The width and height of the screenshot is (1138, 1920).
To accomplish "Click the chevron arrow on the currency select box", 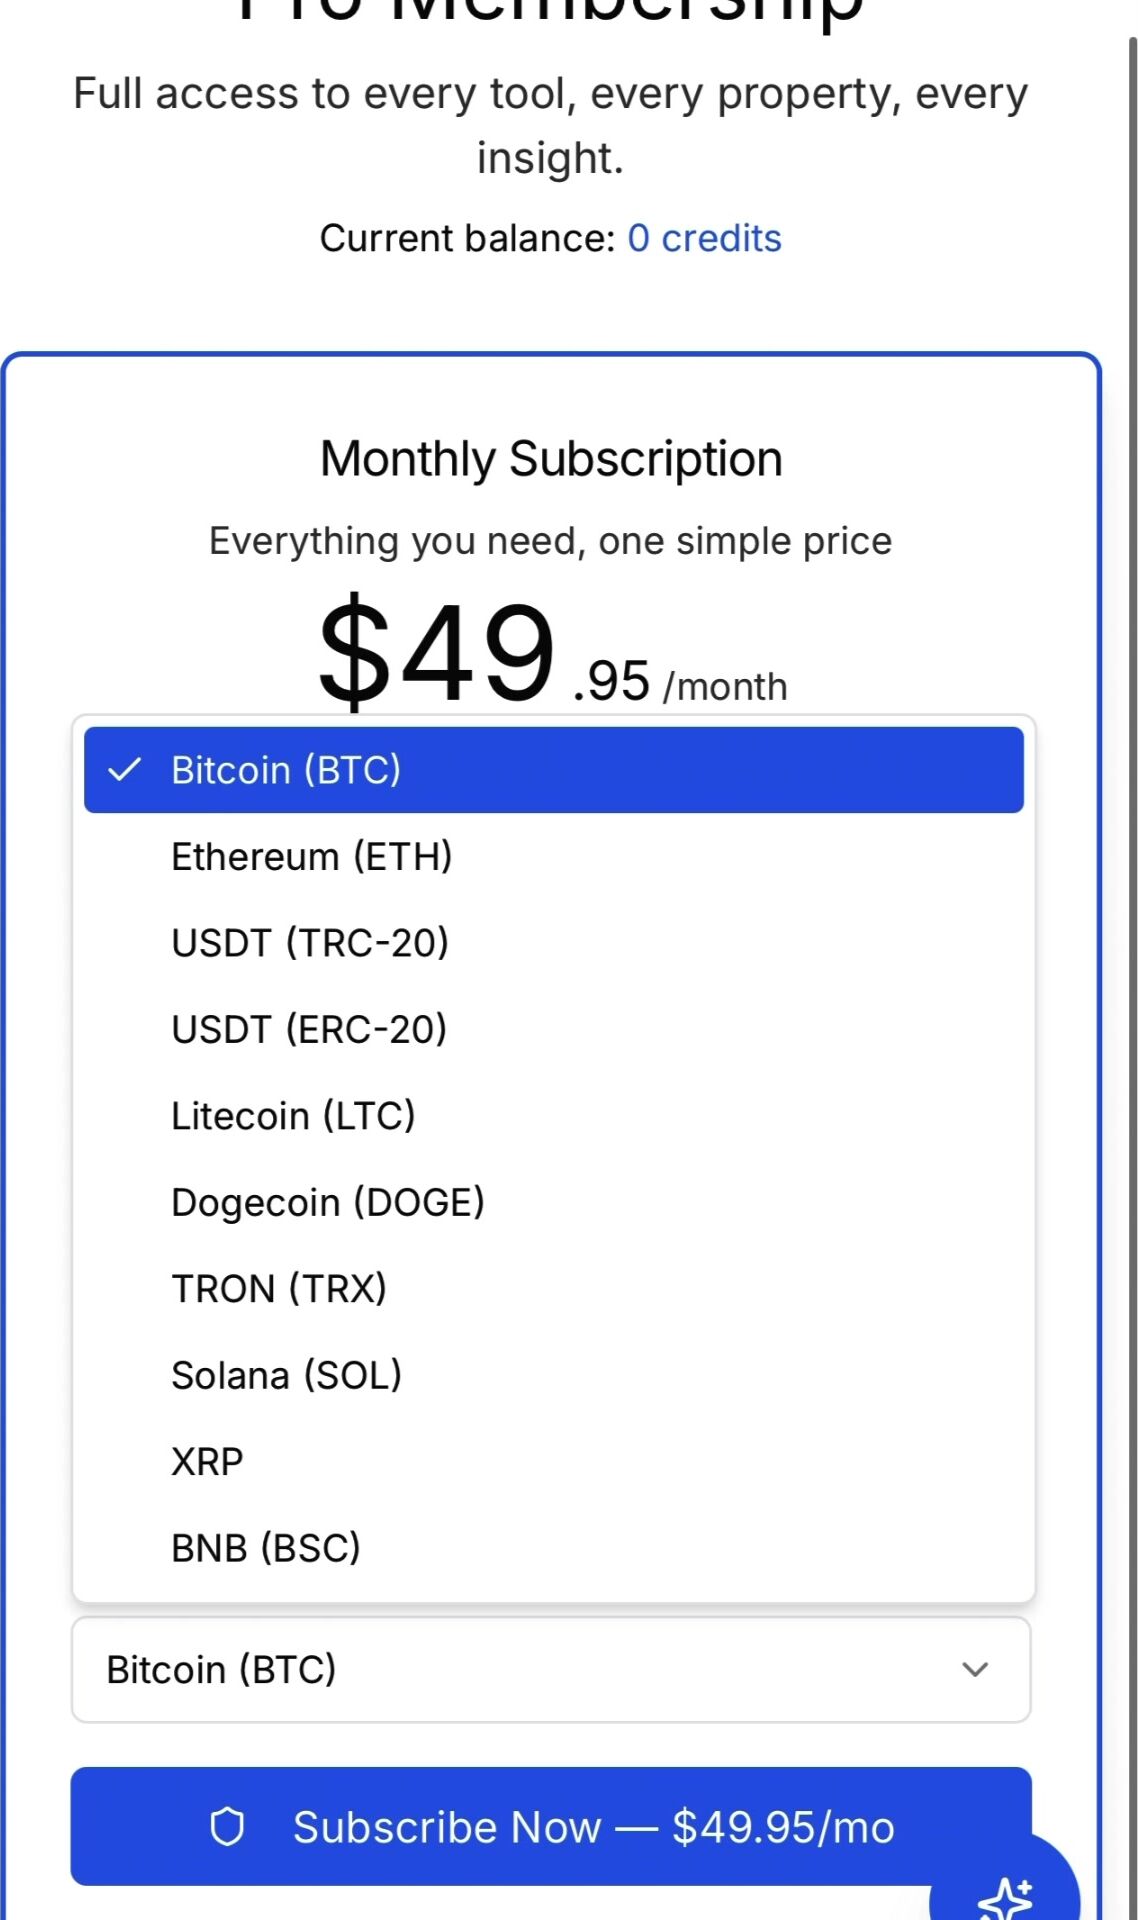I will (975, 1670).
